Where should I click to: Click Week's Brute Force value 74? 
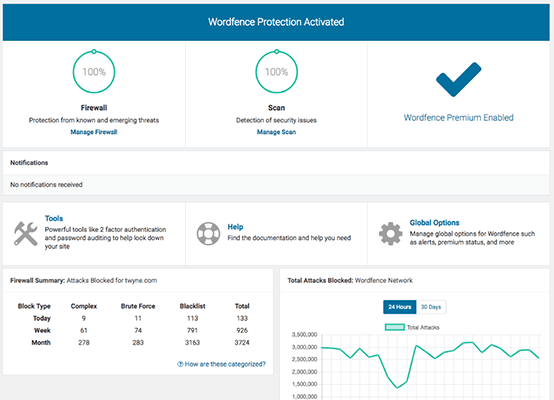tap(138, 330)
